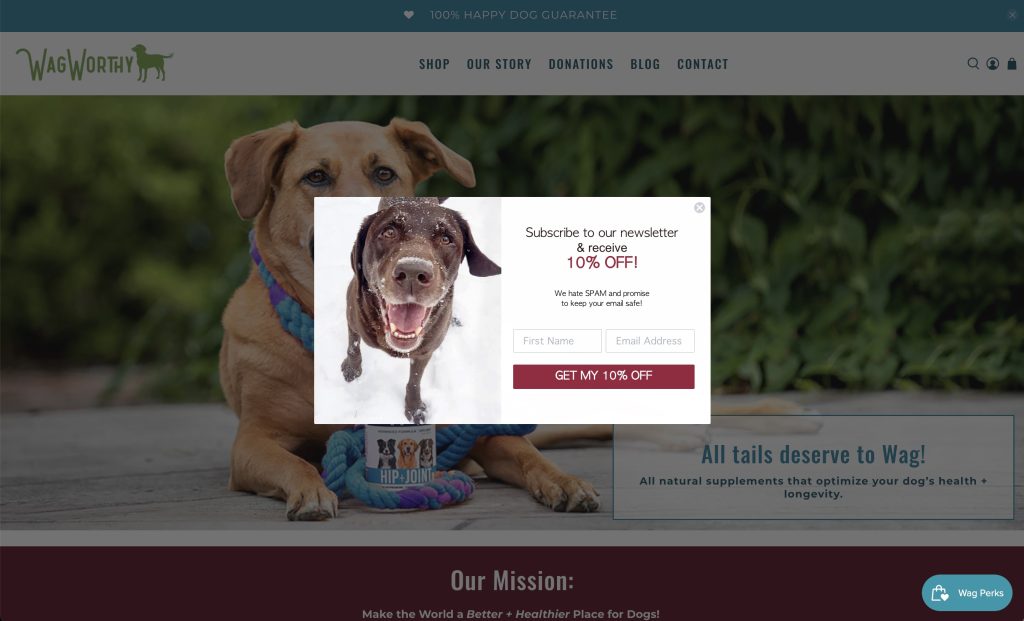This screenshot has height=621, width=1024.
Task: Click the chocolate lab popup photo
Action: [x=408, y=310]
